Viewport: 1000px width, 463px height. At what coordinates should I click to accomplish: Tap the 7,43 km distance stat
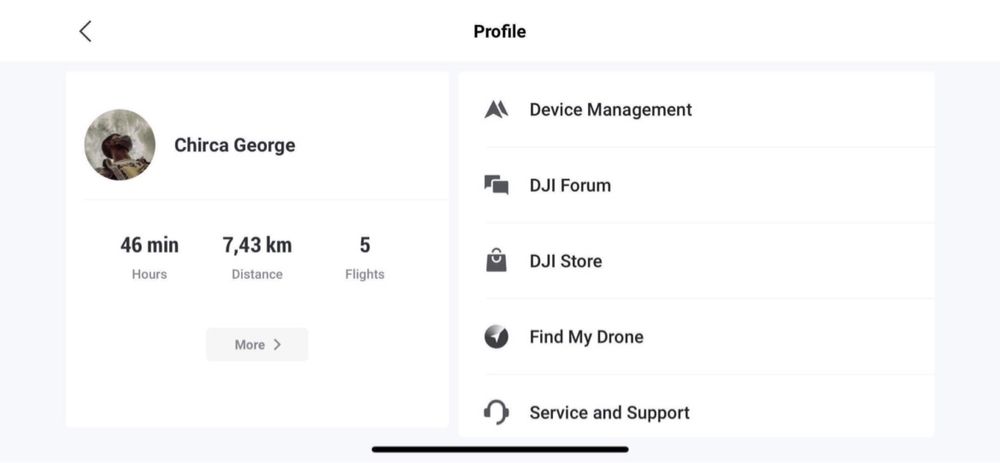click(x=257, y=246)
